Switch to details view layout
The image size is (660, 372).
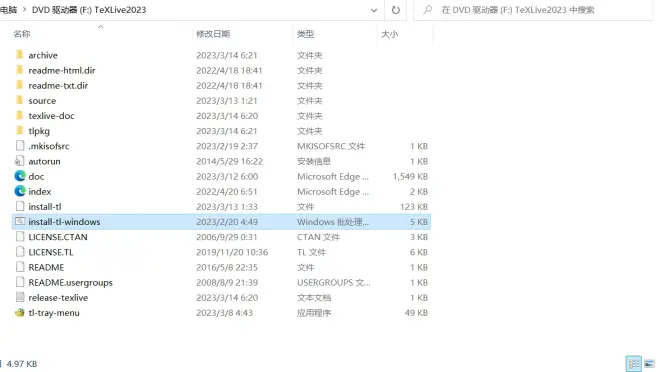pyautogui.click(x=633, y=364)
